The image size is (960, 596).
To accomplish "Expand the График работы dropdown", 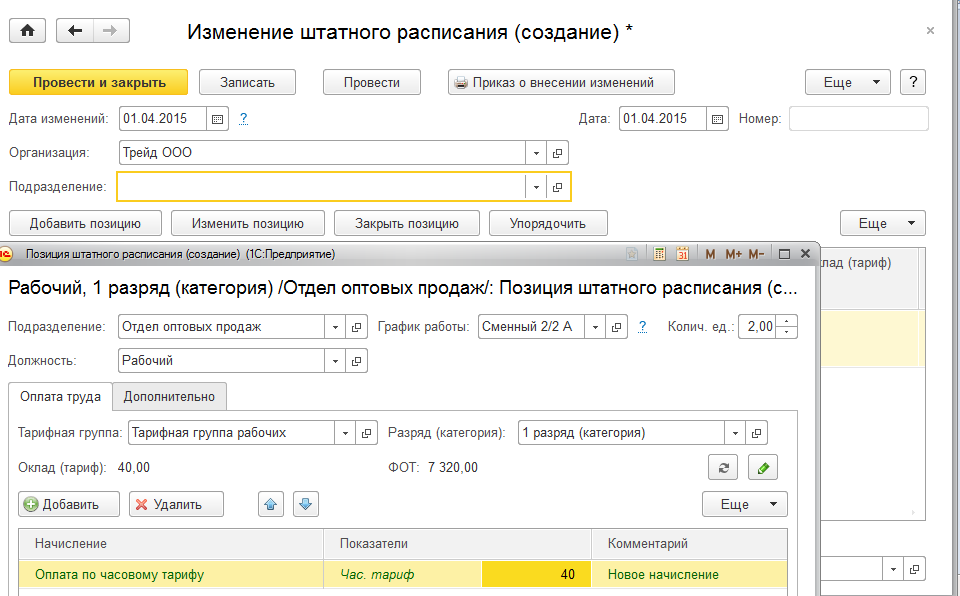I will (x=595, y=327).
